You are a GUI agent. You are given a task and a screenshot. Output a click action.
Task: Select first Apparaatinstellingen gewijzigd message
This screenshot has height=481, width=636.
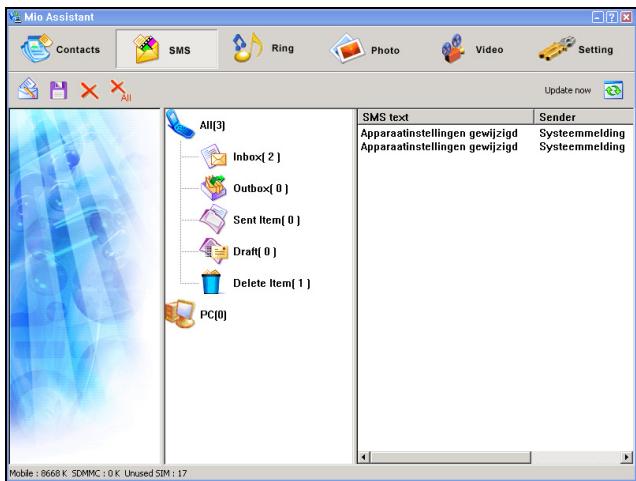[x=439, y=133]
